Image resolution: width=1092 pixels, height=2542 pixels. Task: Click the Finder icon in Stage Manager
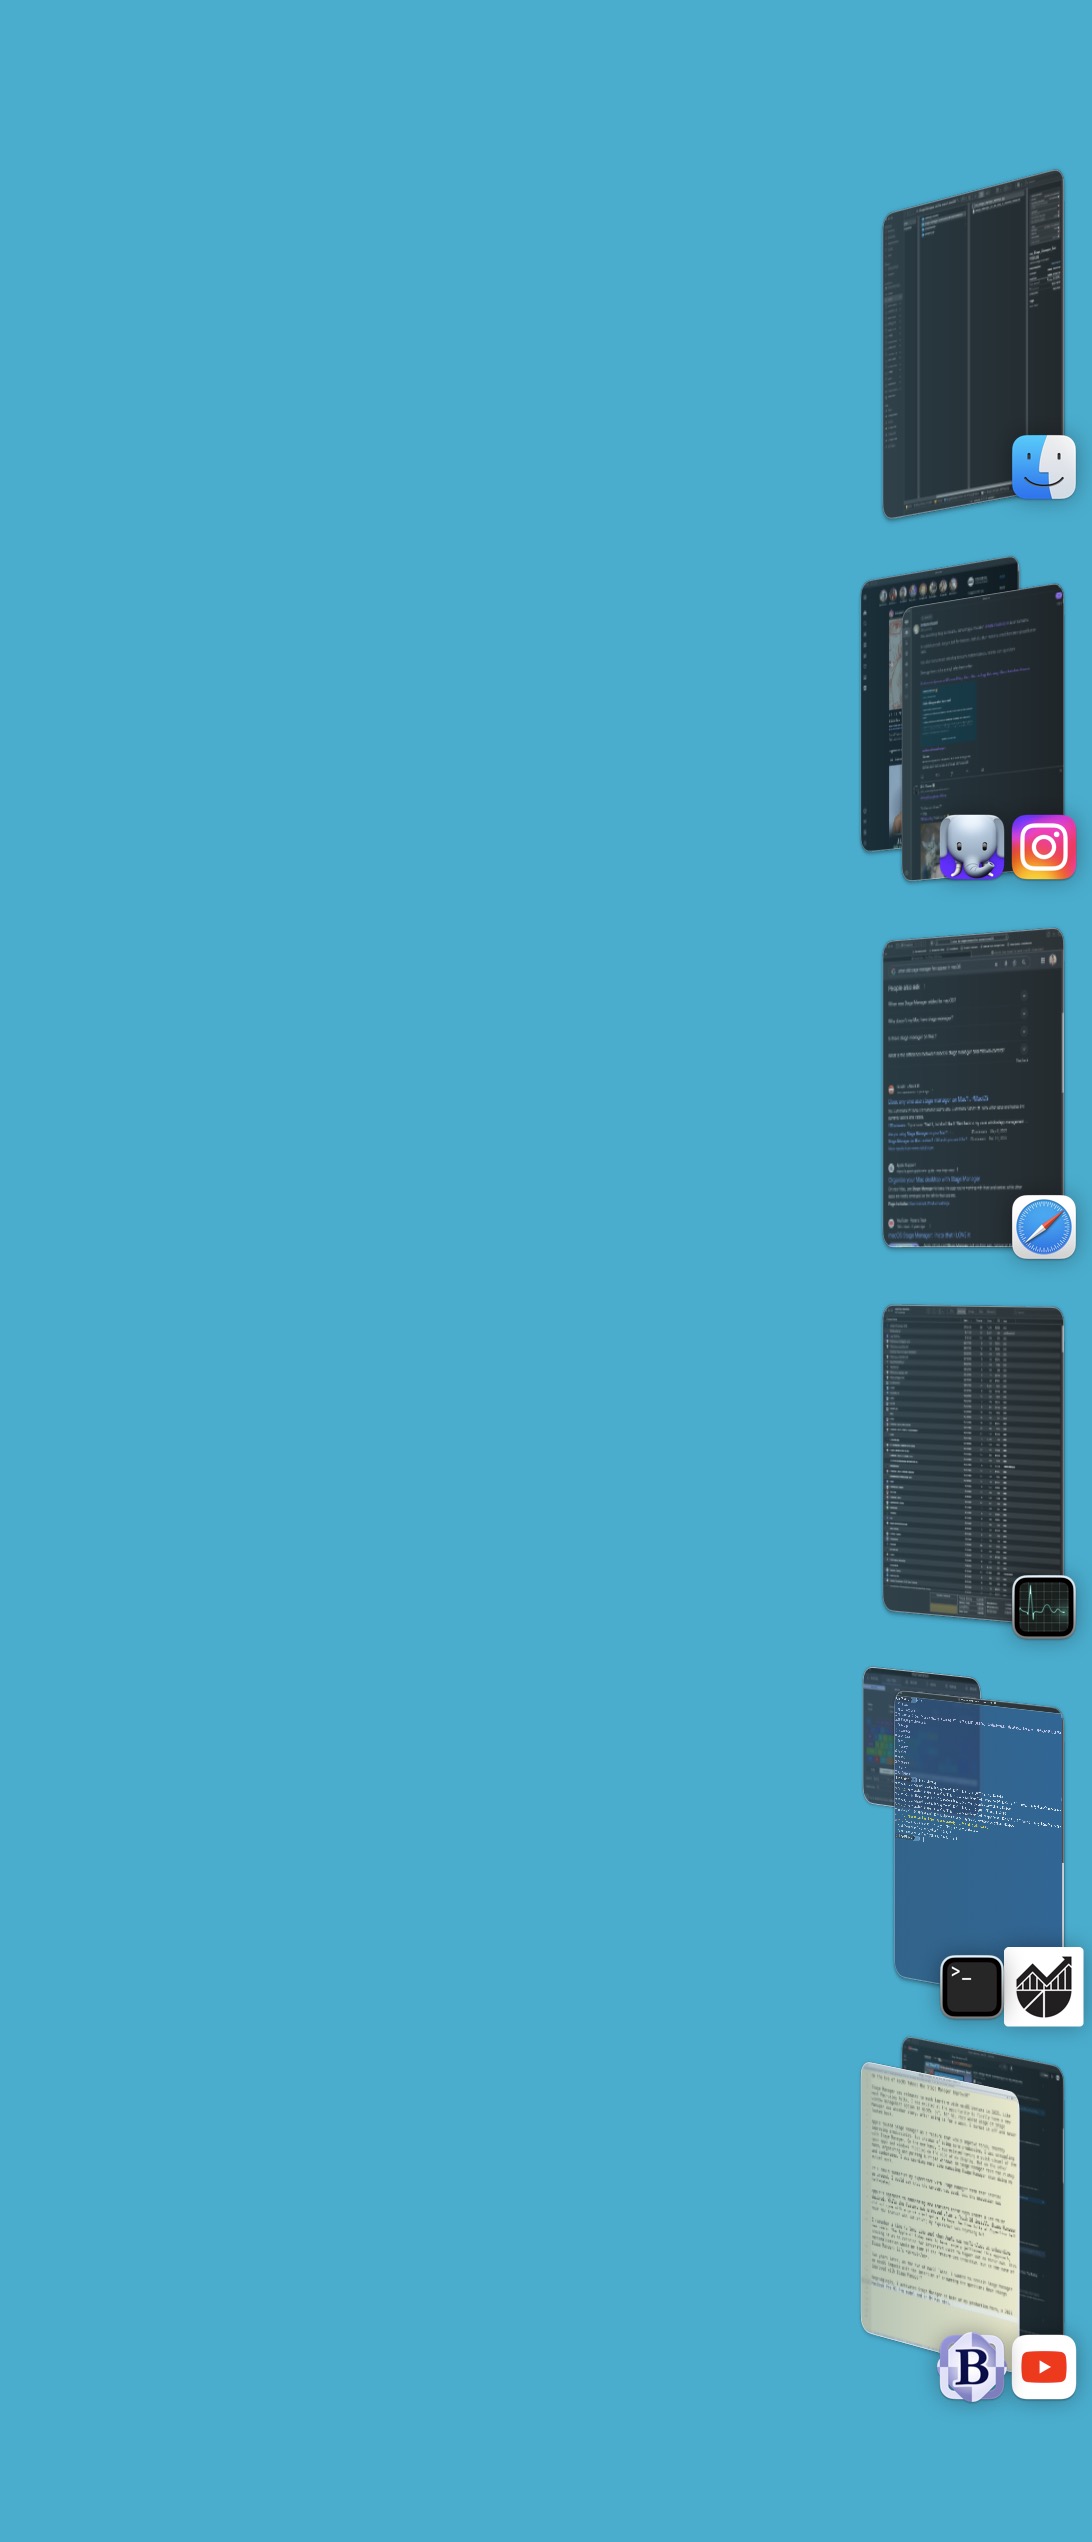click(1043, 467)
